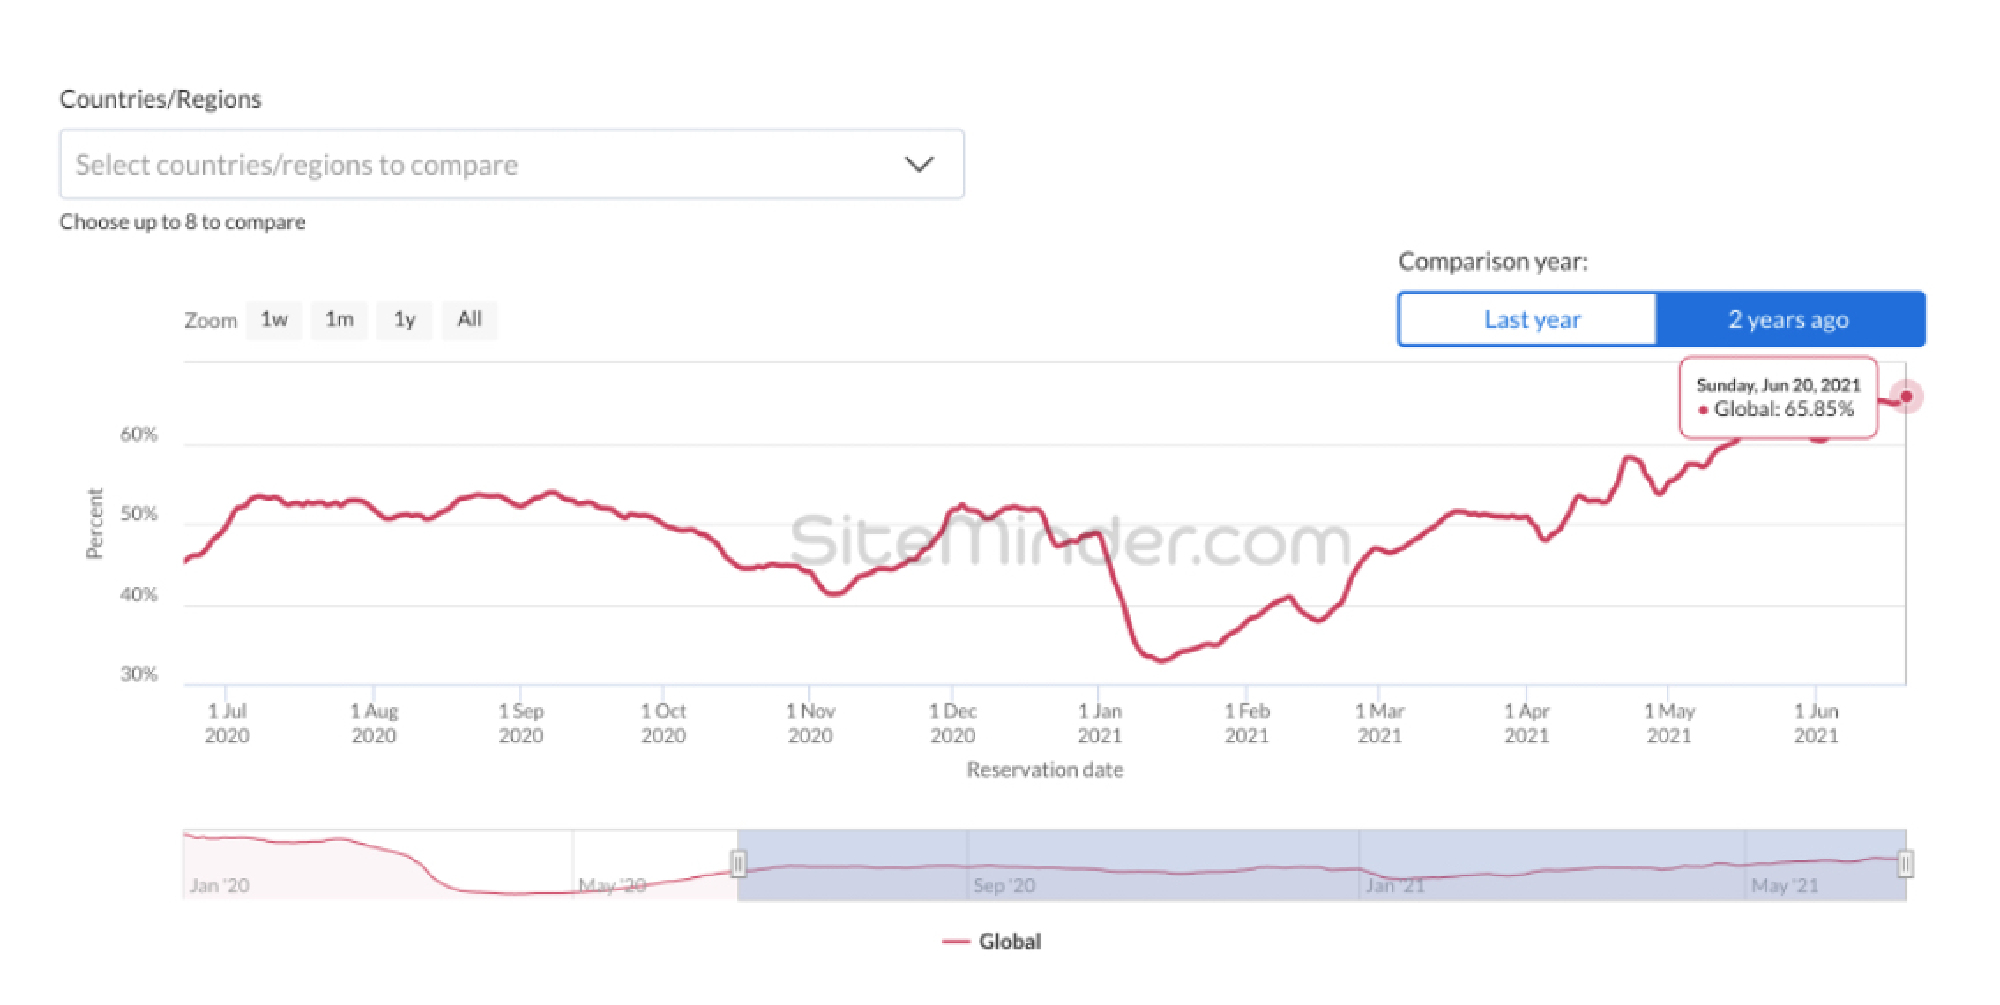2000x1005 pixels.
Task: Expand the Select countries/regions combo box chevron
Action: (x=919, y=164)
